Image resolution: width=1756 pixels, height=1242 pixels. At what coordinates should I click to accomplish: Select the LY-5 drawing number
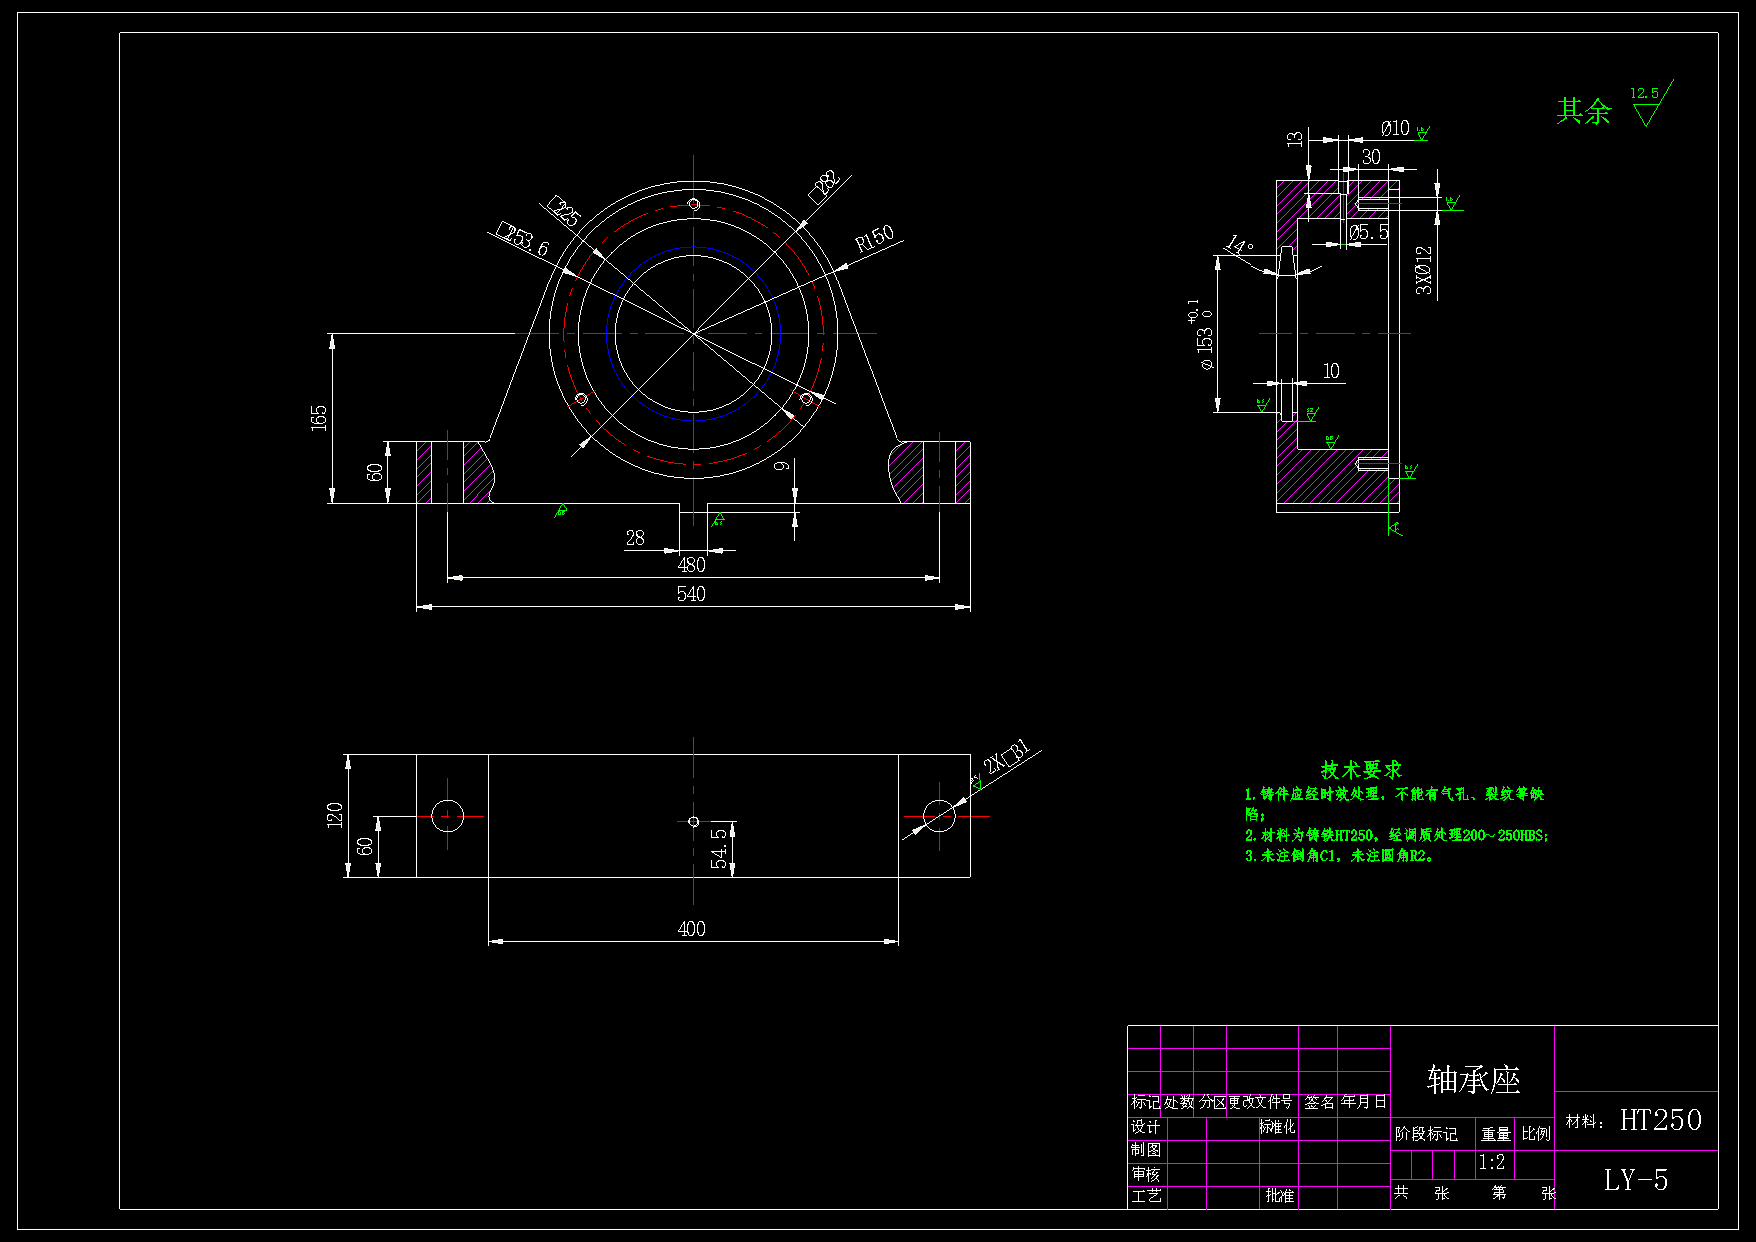point(1636,1180)
